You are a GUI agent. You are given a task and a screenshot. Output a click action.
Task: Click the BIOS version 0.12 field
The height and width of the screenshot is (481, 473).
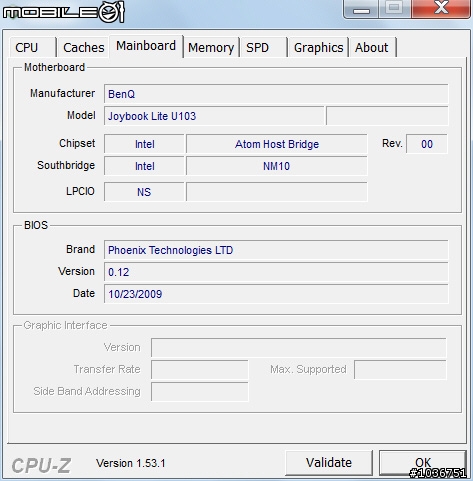click(276, 272)
